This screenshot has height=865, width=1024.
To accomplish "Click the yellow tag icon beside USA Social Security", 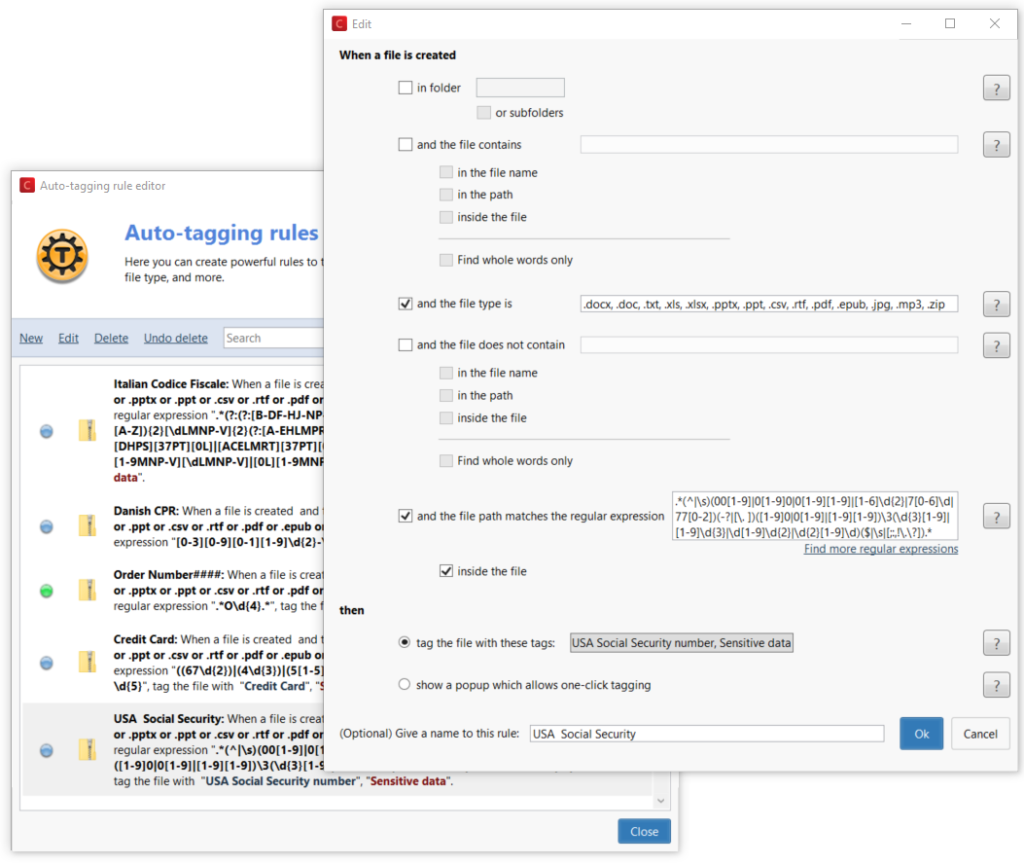I will point(87,750).
